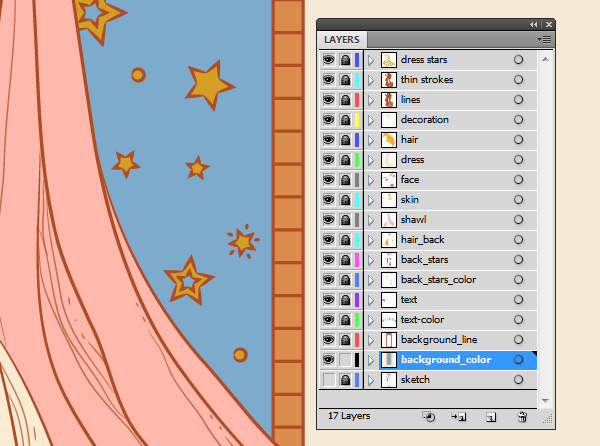Click the skin layer color swatch

[357, 200]
